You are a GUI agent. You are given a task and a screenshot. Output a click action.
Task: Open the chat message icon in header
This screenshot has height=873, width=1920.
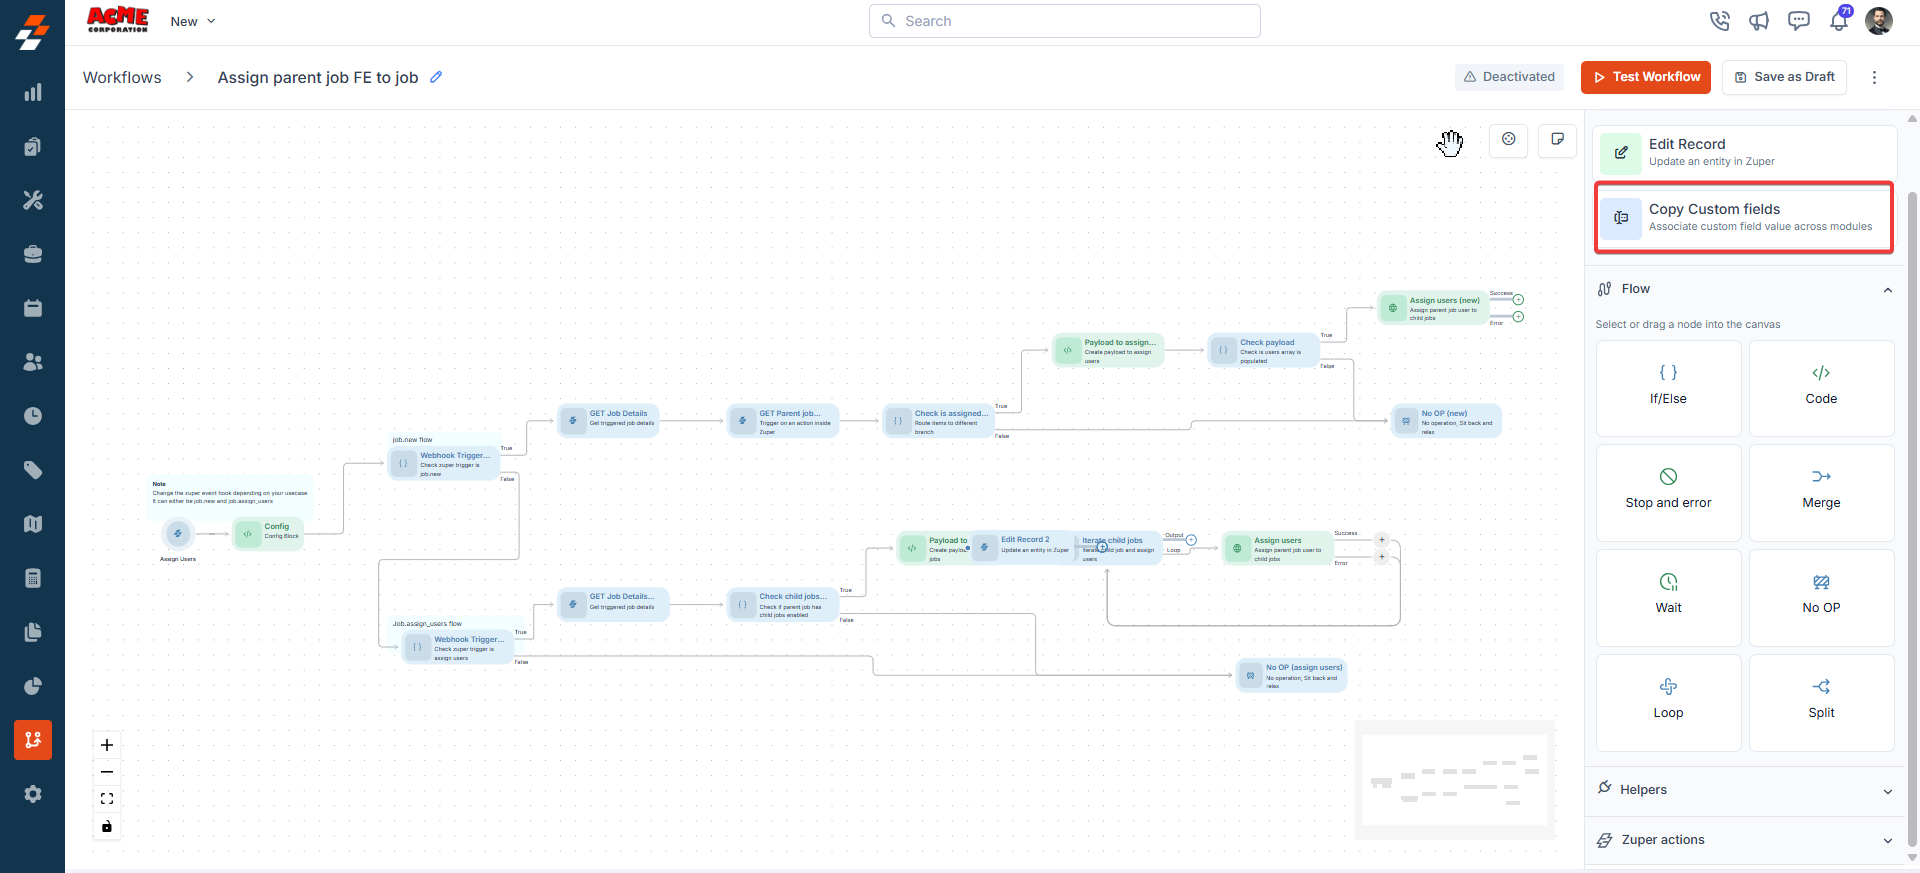pos(1799,21)
